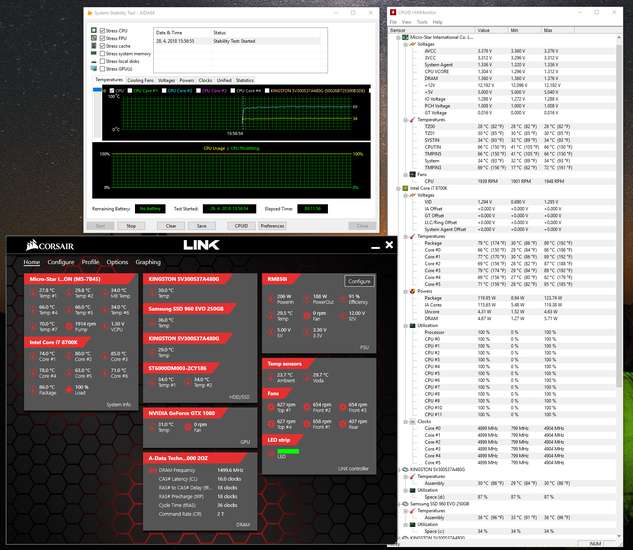The image size is (633, 550).
Task: Open the Graphing section in Corsair Link
Action: point(148,262)
